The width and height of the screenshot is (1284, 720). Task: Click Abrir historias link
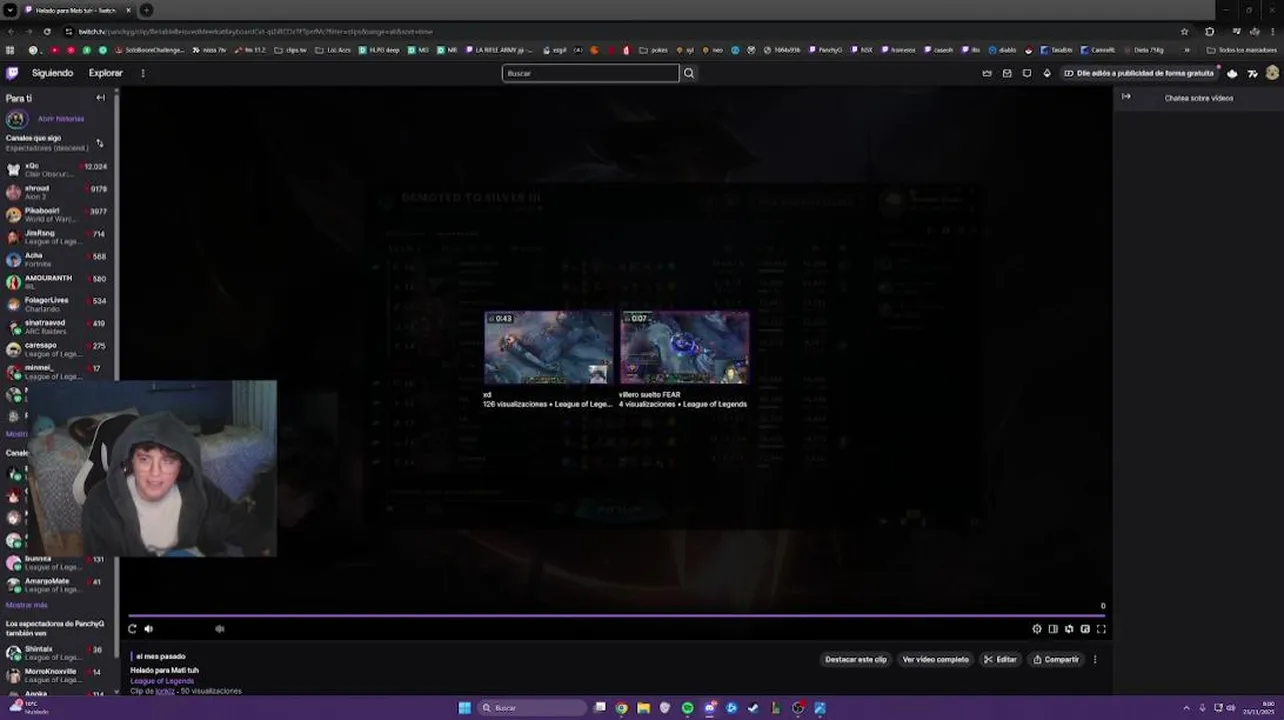(x=61, y=119)
